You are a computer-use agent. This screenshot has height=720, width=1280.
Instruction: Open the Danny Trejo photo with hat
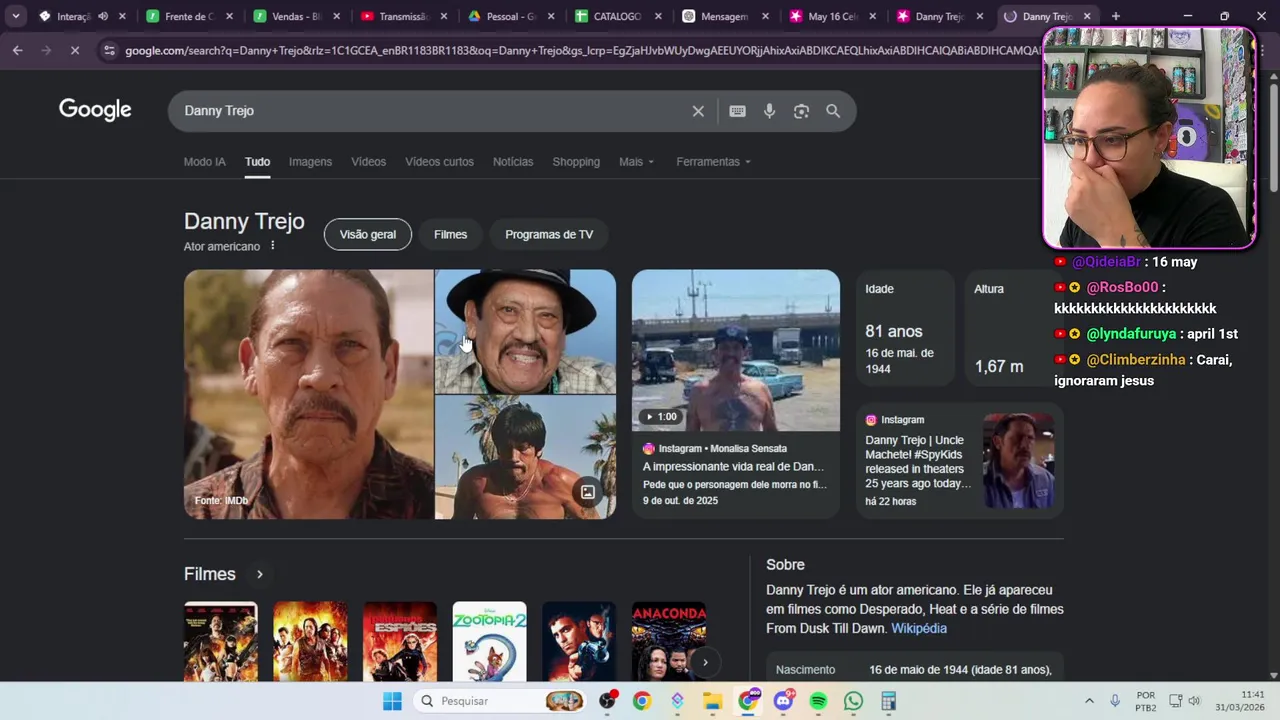coord(526,331)
